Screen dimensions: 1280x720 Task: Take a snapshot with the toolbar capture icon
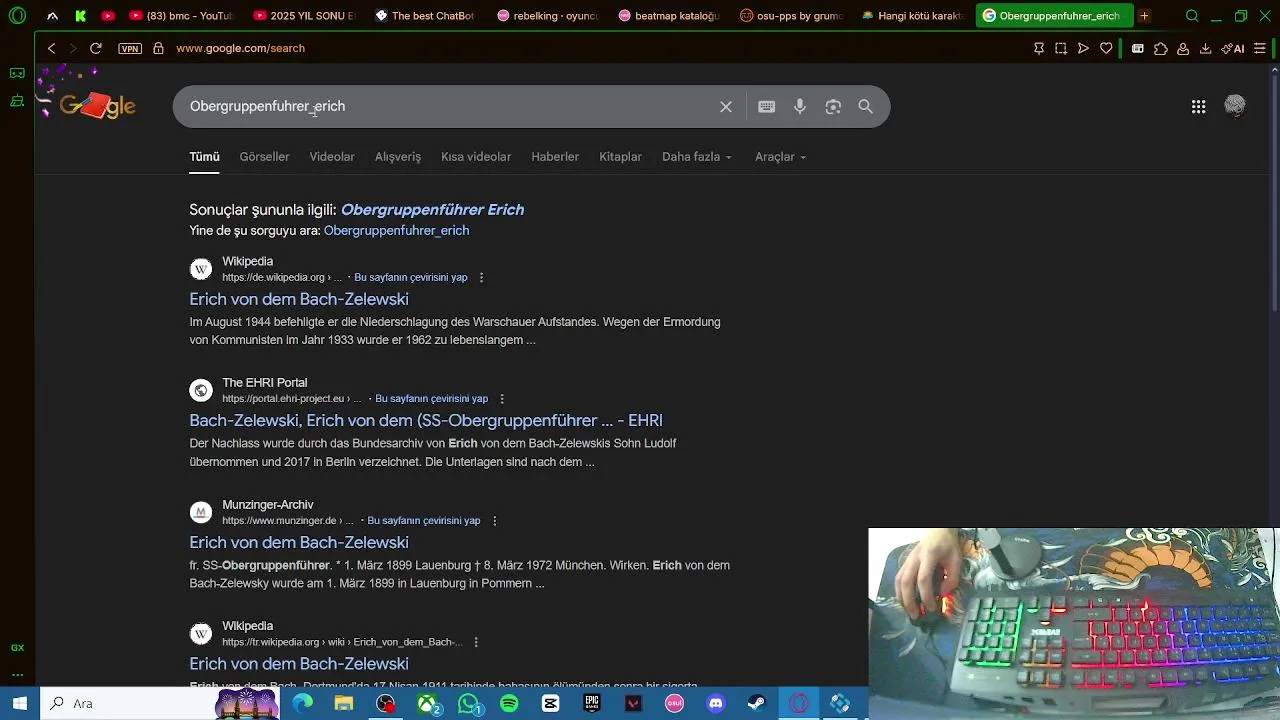click(x=1061, y=48)
